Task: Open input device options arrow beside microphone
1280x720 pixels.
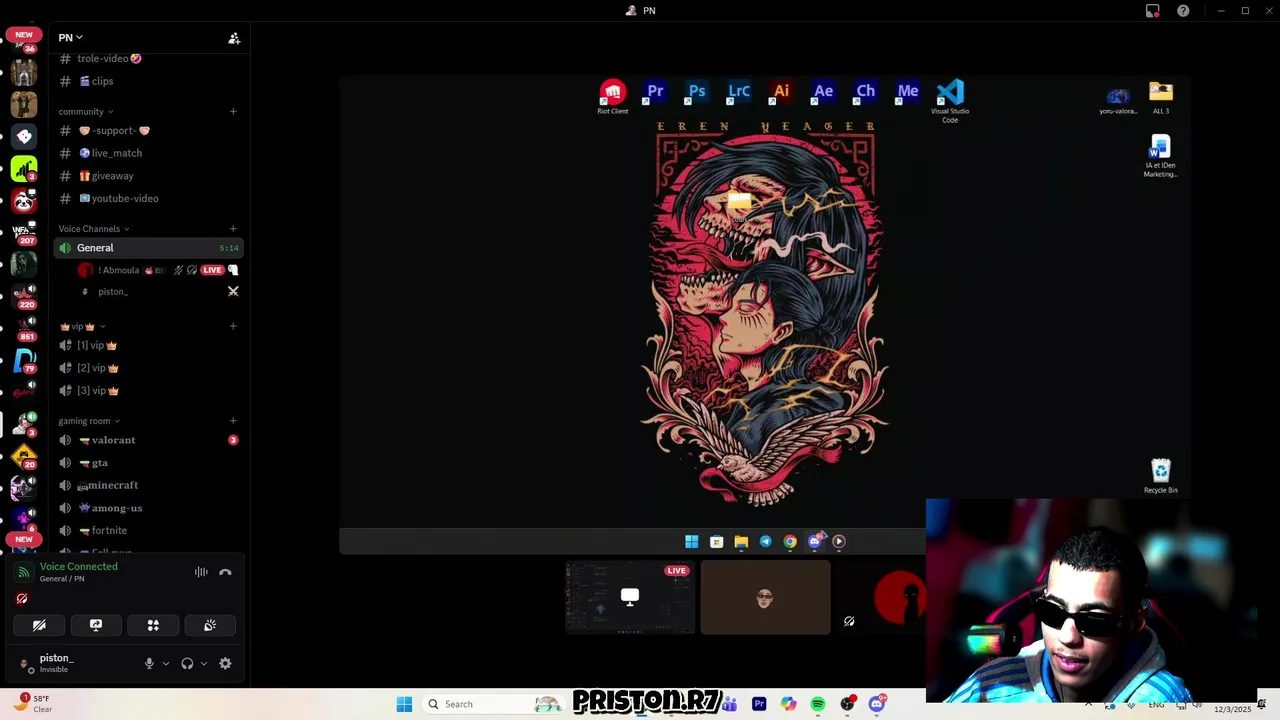Action: coord(166,663)
